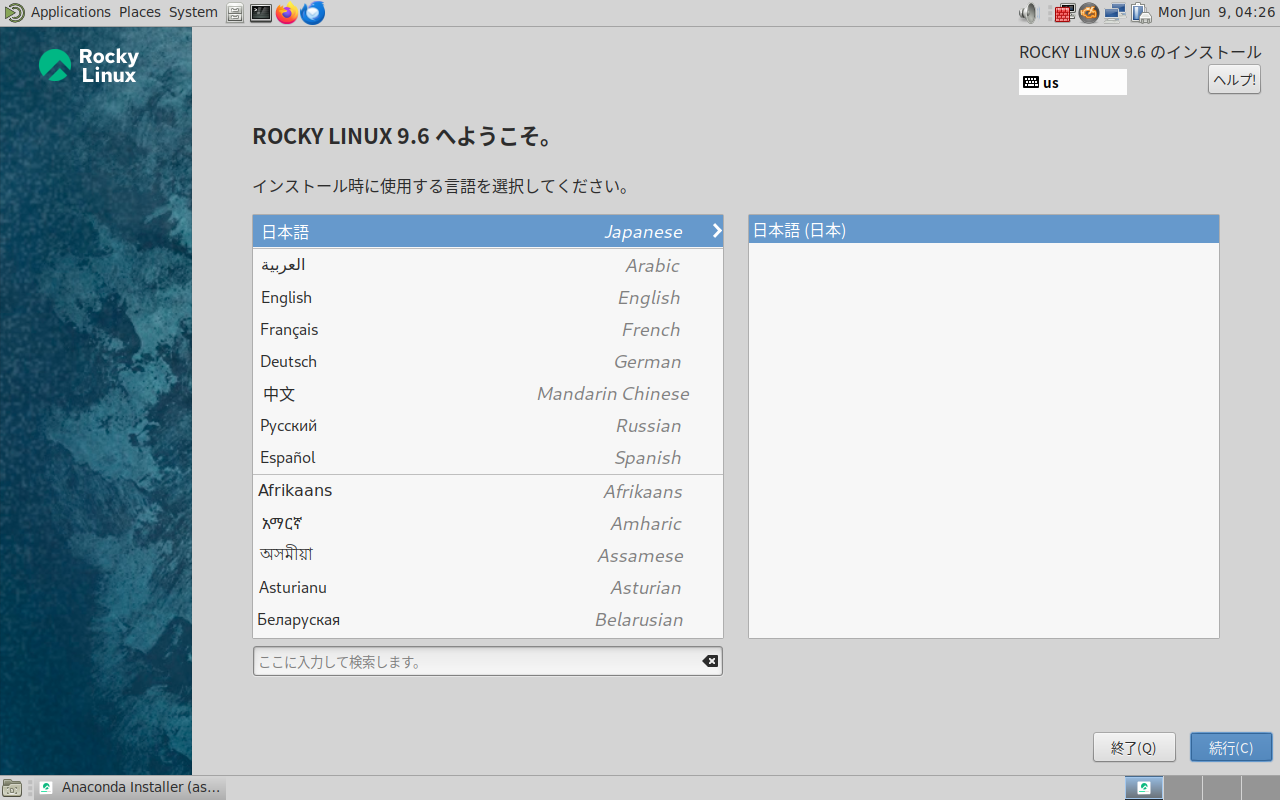This screenshot has height=800, width=1280.
Task: Click the 'us' keyboard layout indicator
Action: click(x=1073, y=82)
